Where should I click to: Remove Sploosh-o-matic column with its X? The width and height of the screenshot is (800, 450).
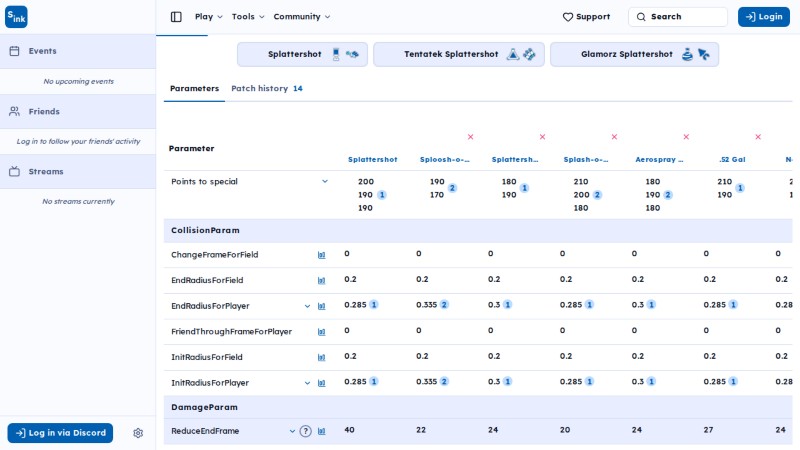pos(470,137)
